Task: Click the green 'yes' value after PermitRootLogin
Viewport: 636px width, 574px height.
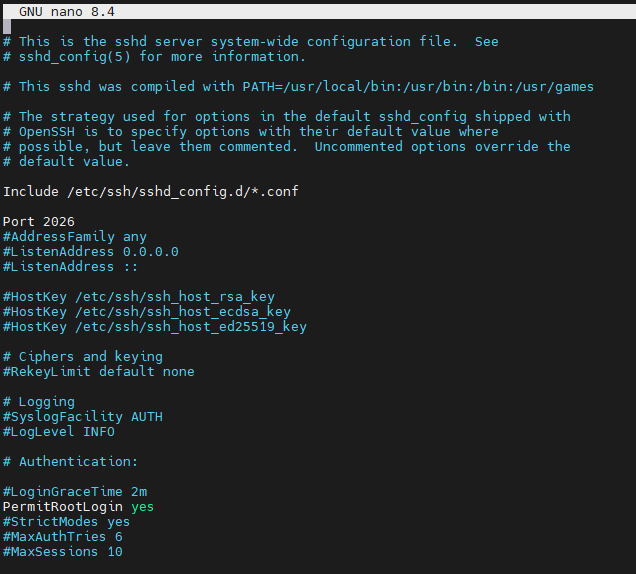Action: click(142, 507)
